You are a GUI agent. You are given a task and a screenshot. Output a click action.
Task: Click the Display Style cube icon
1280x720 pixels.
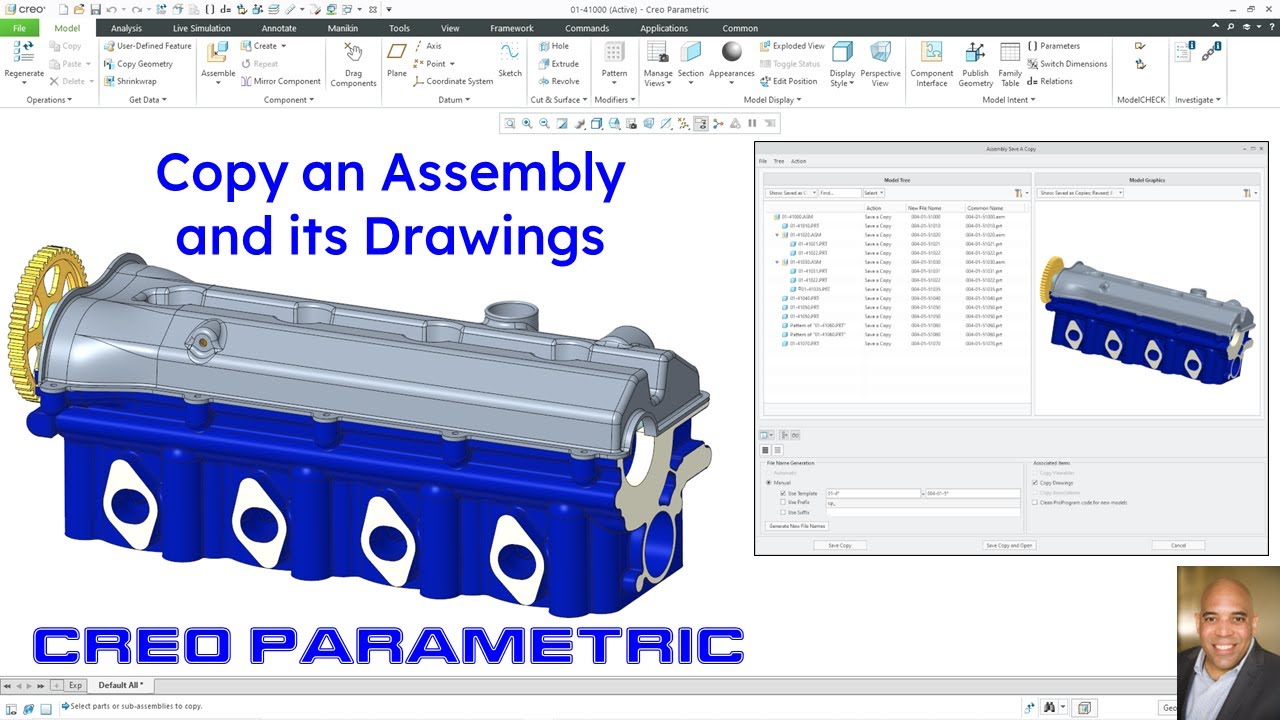tap(843, 52)
